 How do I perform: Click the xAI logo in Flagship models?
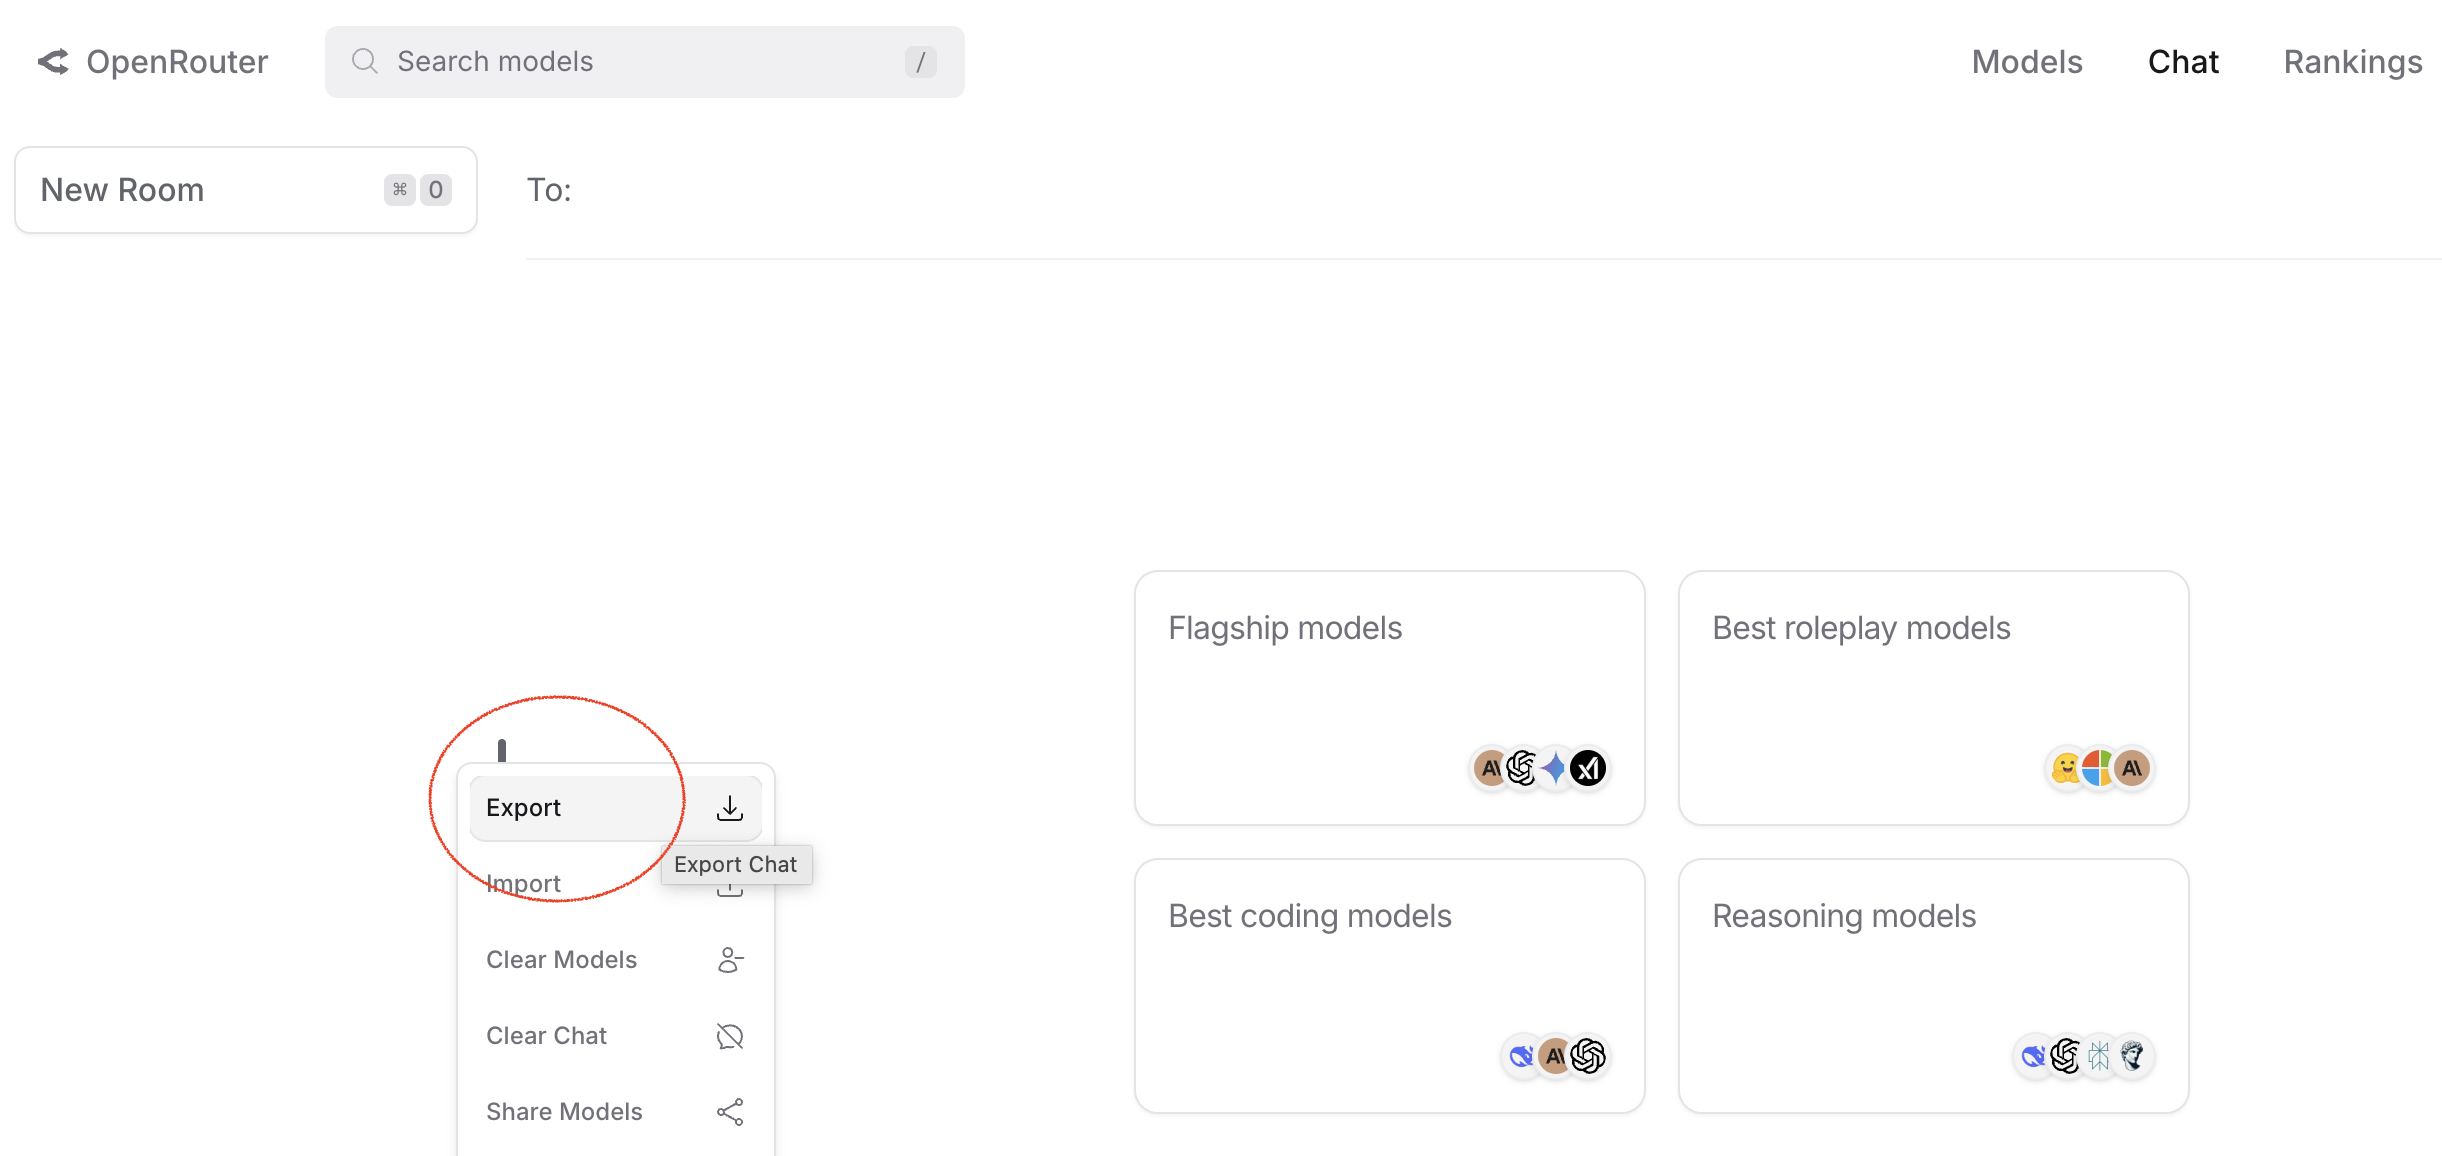[x=1588, y=768]
